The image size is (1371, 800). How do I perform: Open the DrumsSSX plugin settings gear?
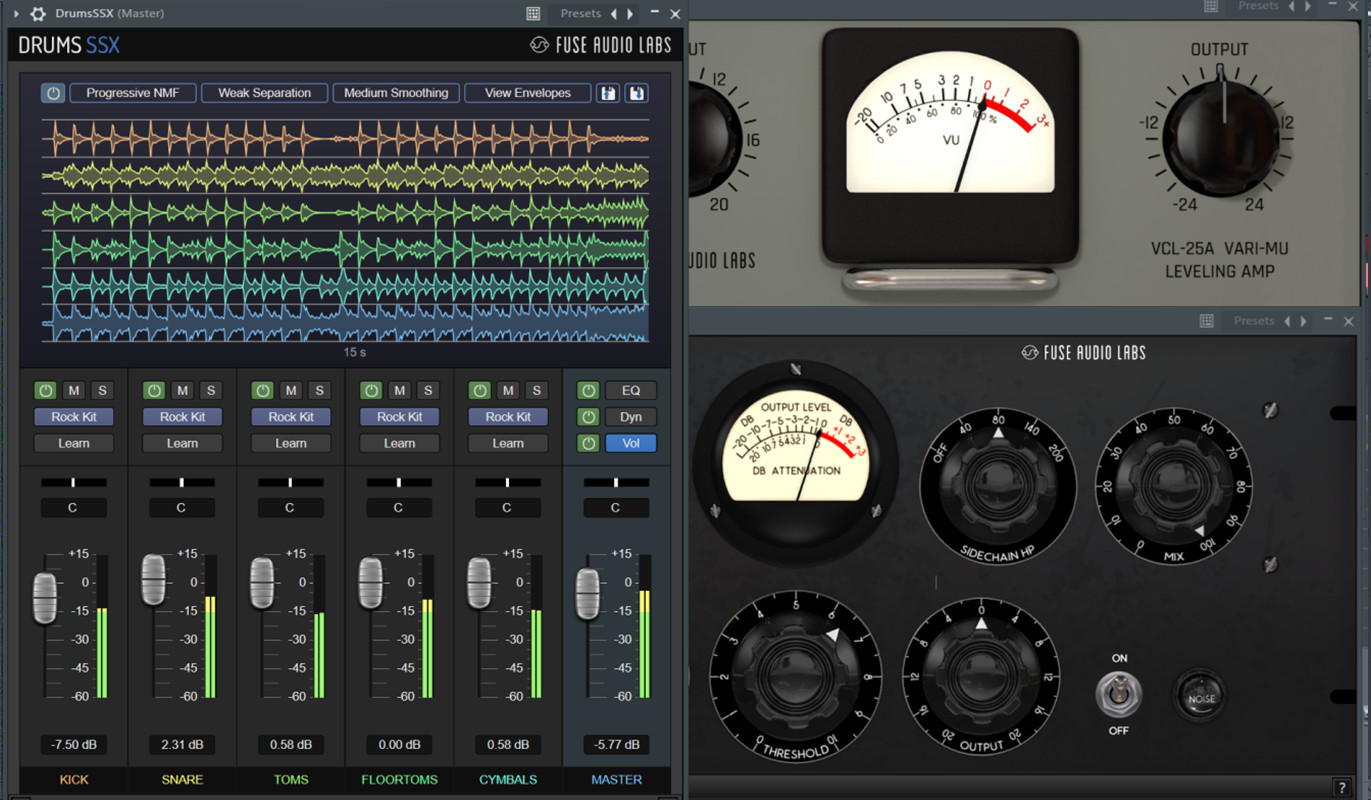point(38,14)
